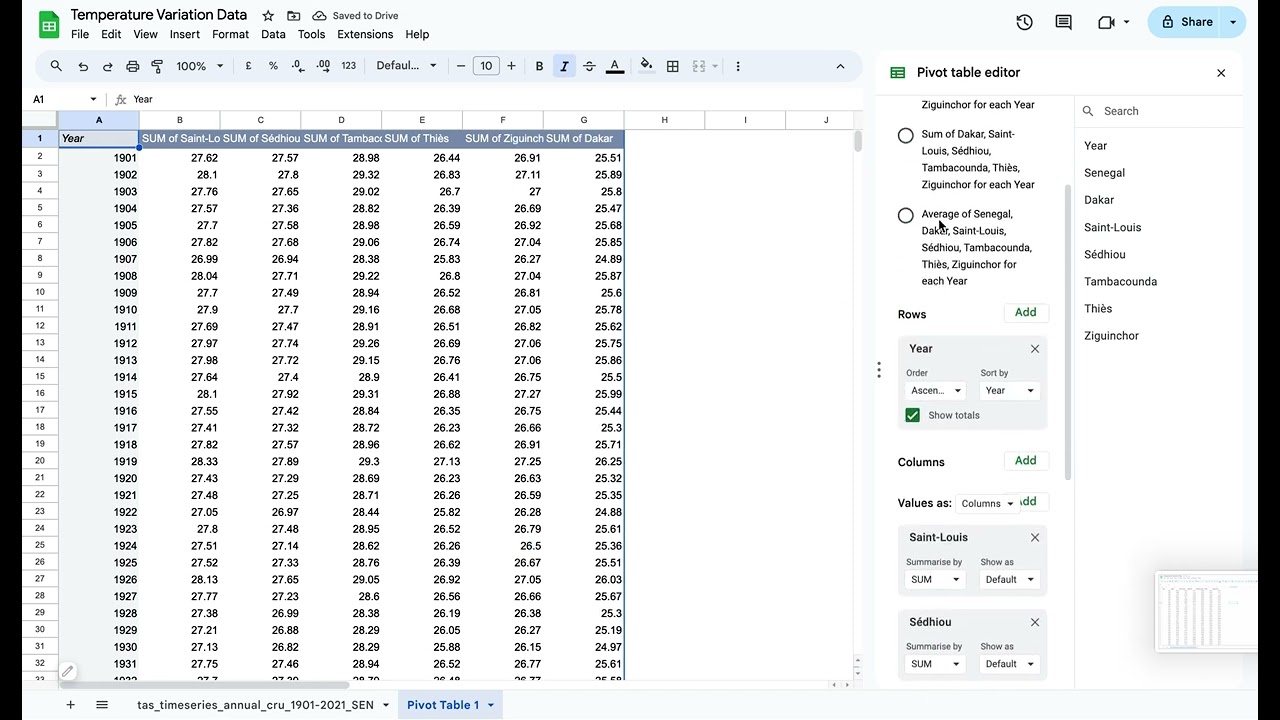Open version history
This screenshot has width=1280, height=720.
point(1024,22)
